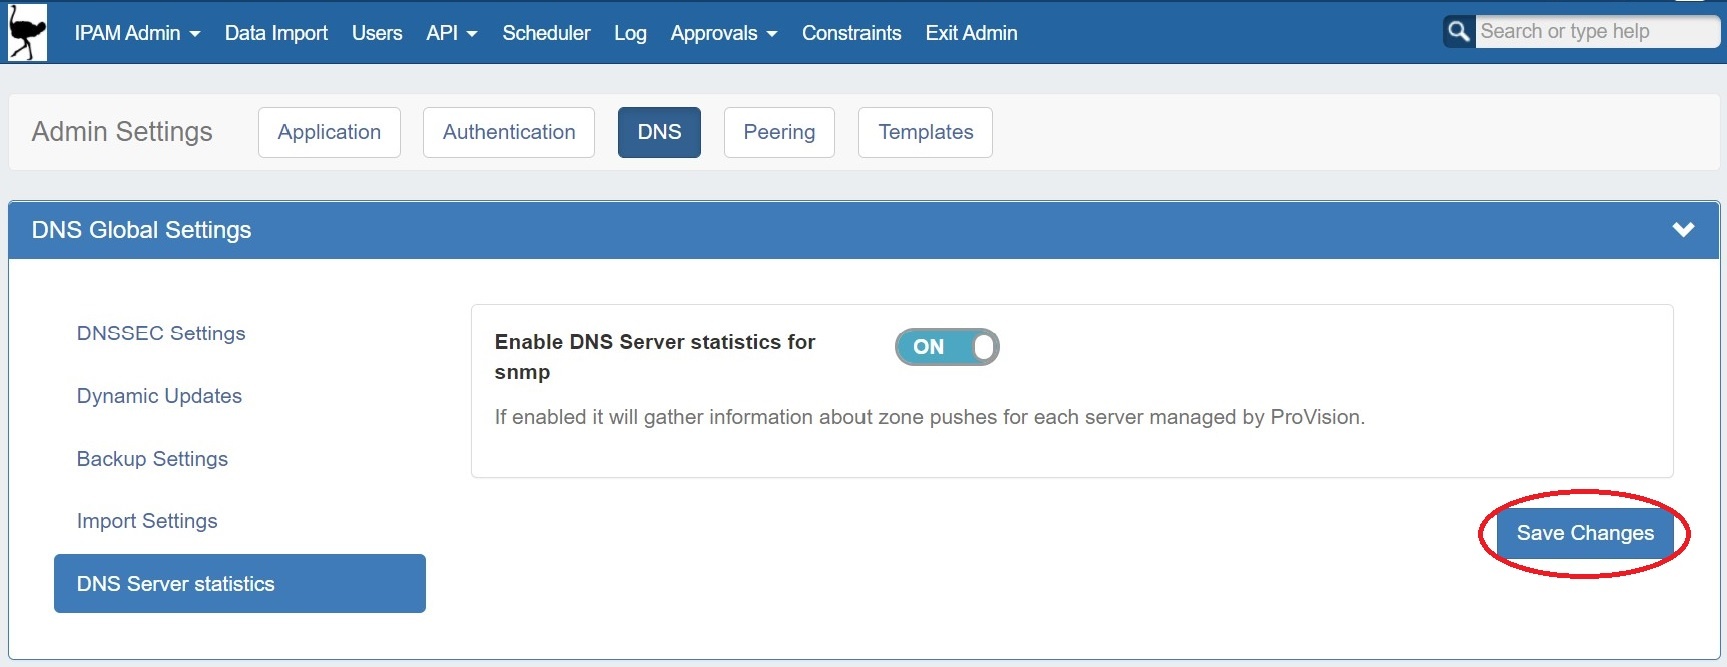Open the Peering settings tab
1727x667 pixels.
pos(779,132)
